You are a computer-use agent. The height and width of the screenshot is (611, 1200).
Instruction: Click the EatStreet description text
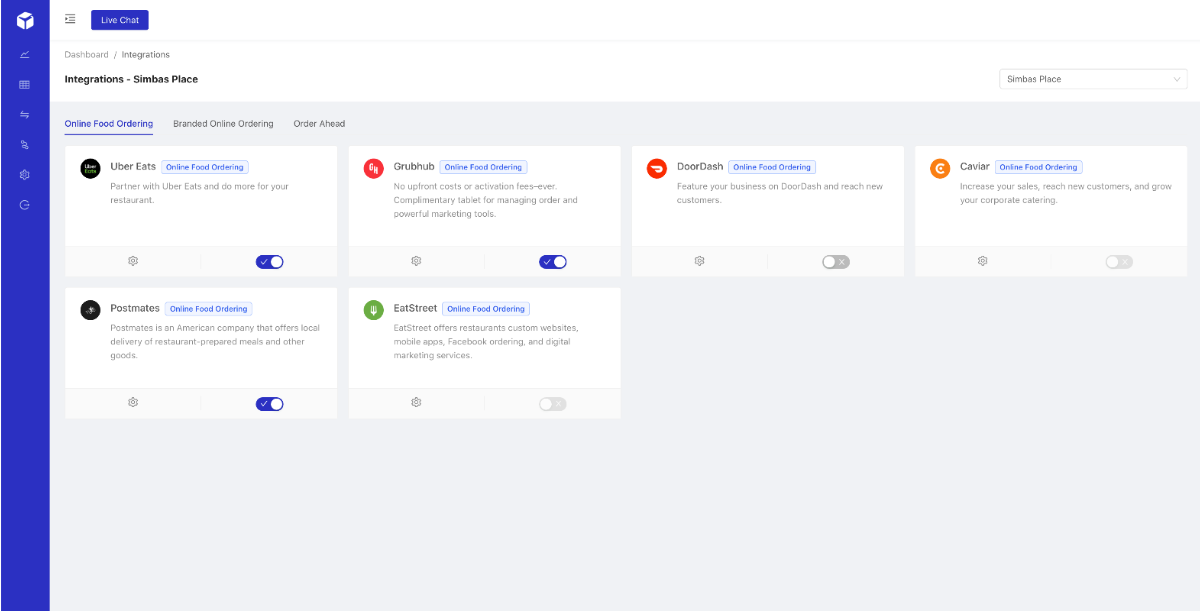[x=486, y=341]
